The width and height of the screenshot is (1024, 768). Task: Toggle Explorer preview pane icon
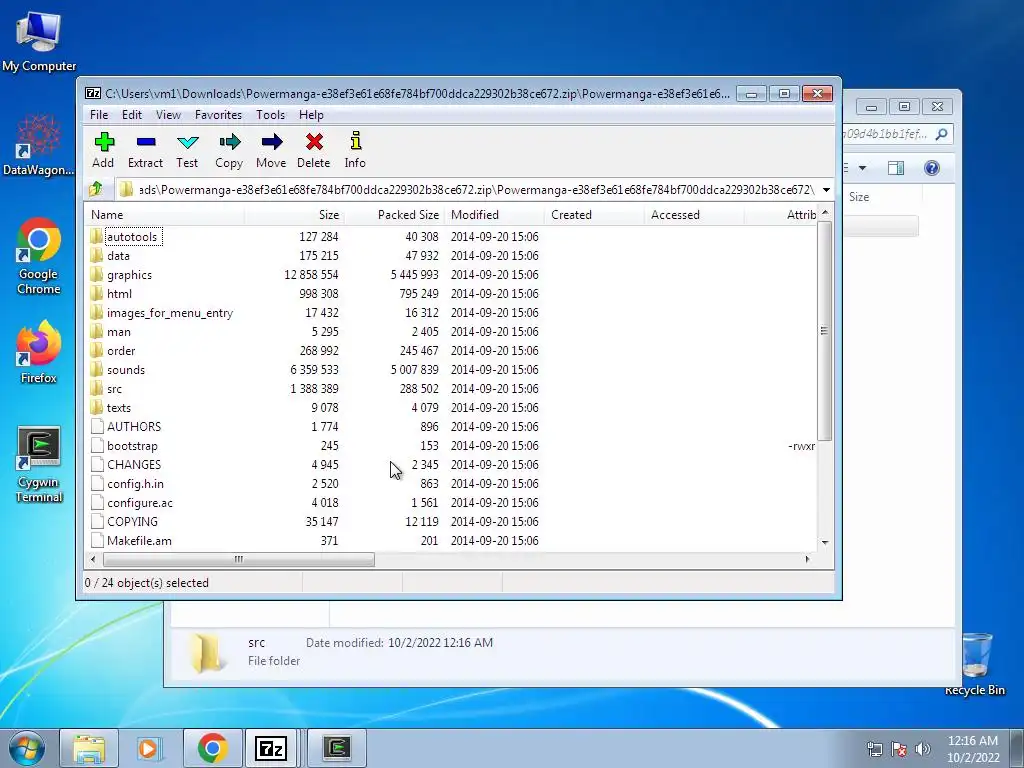coord(896,168)
